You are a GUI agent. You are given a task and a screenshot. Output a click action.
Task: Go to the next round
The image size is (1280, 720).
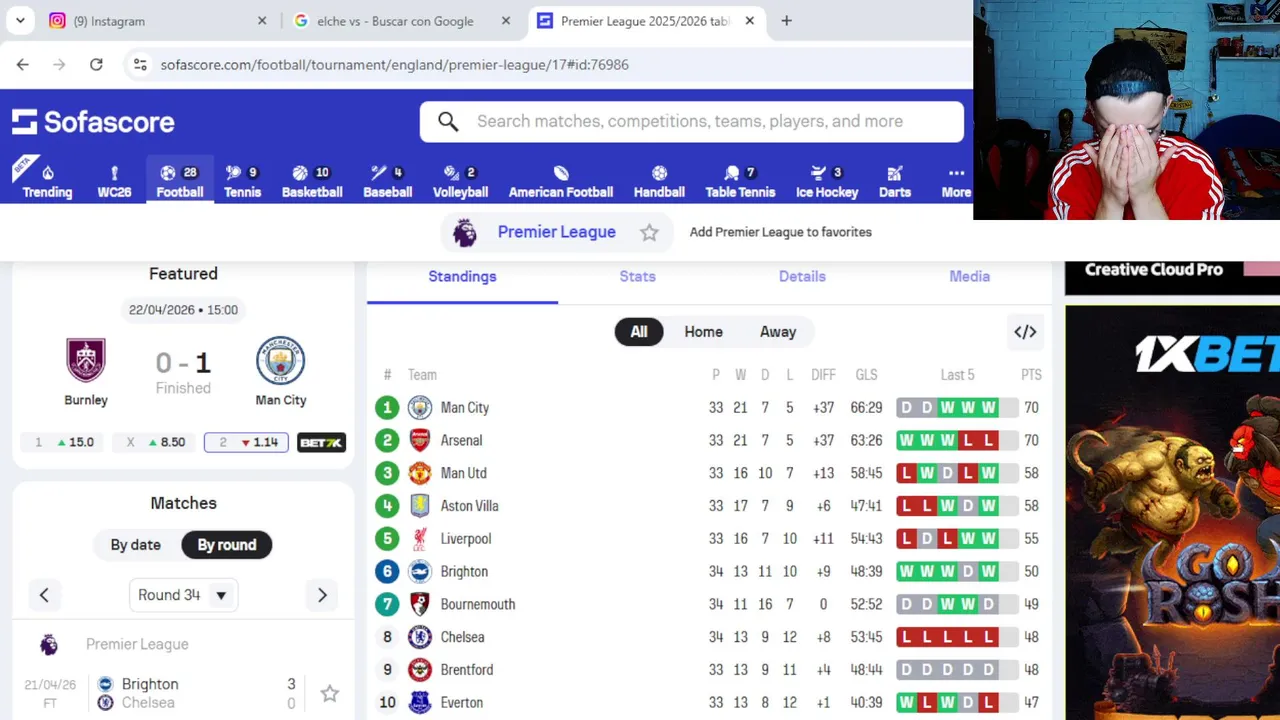[322, 595]
